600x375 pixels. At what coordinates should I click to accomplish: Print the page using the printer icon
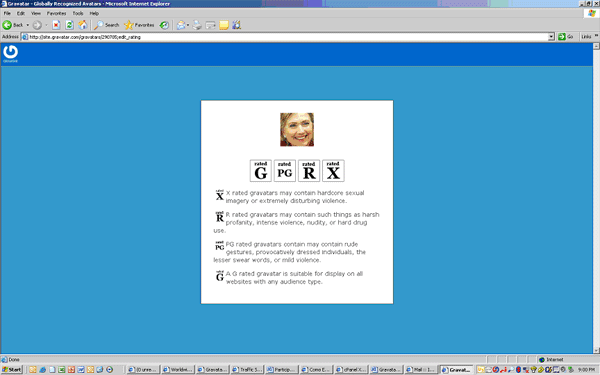(x=197, y=25)
